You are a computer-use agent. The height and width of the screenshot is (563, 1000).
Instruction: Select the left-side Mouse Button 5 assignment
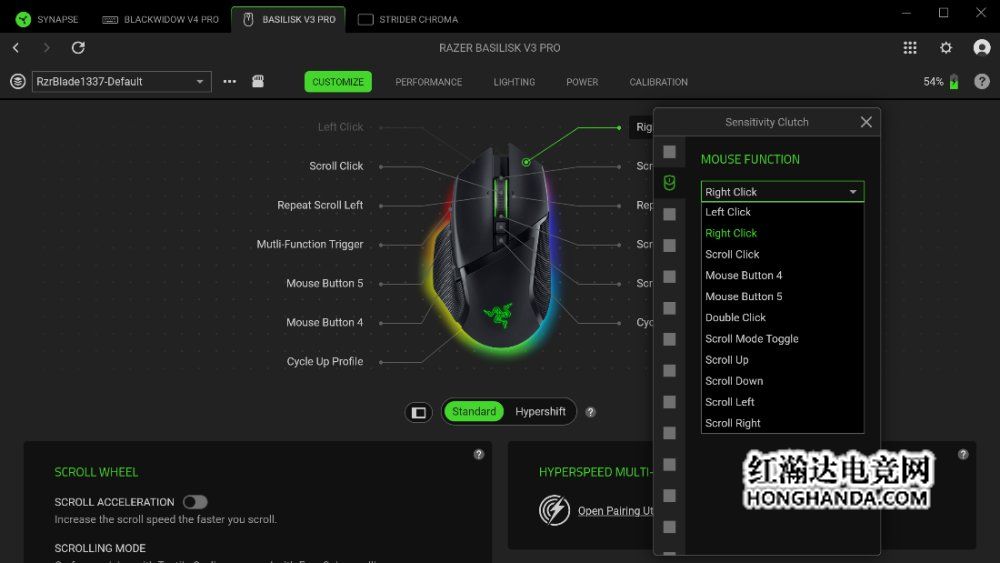325,283
